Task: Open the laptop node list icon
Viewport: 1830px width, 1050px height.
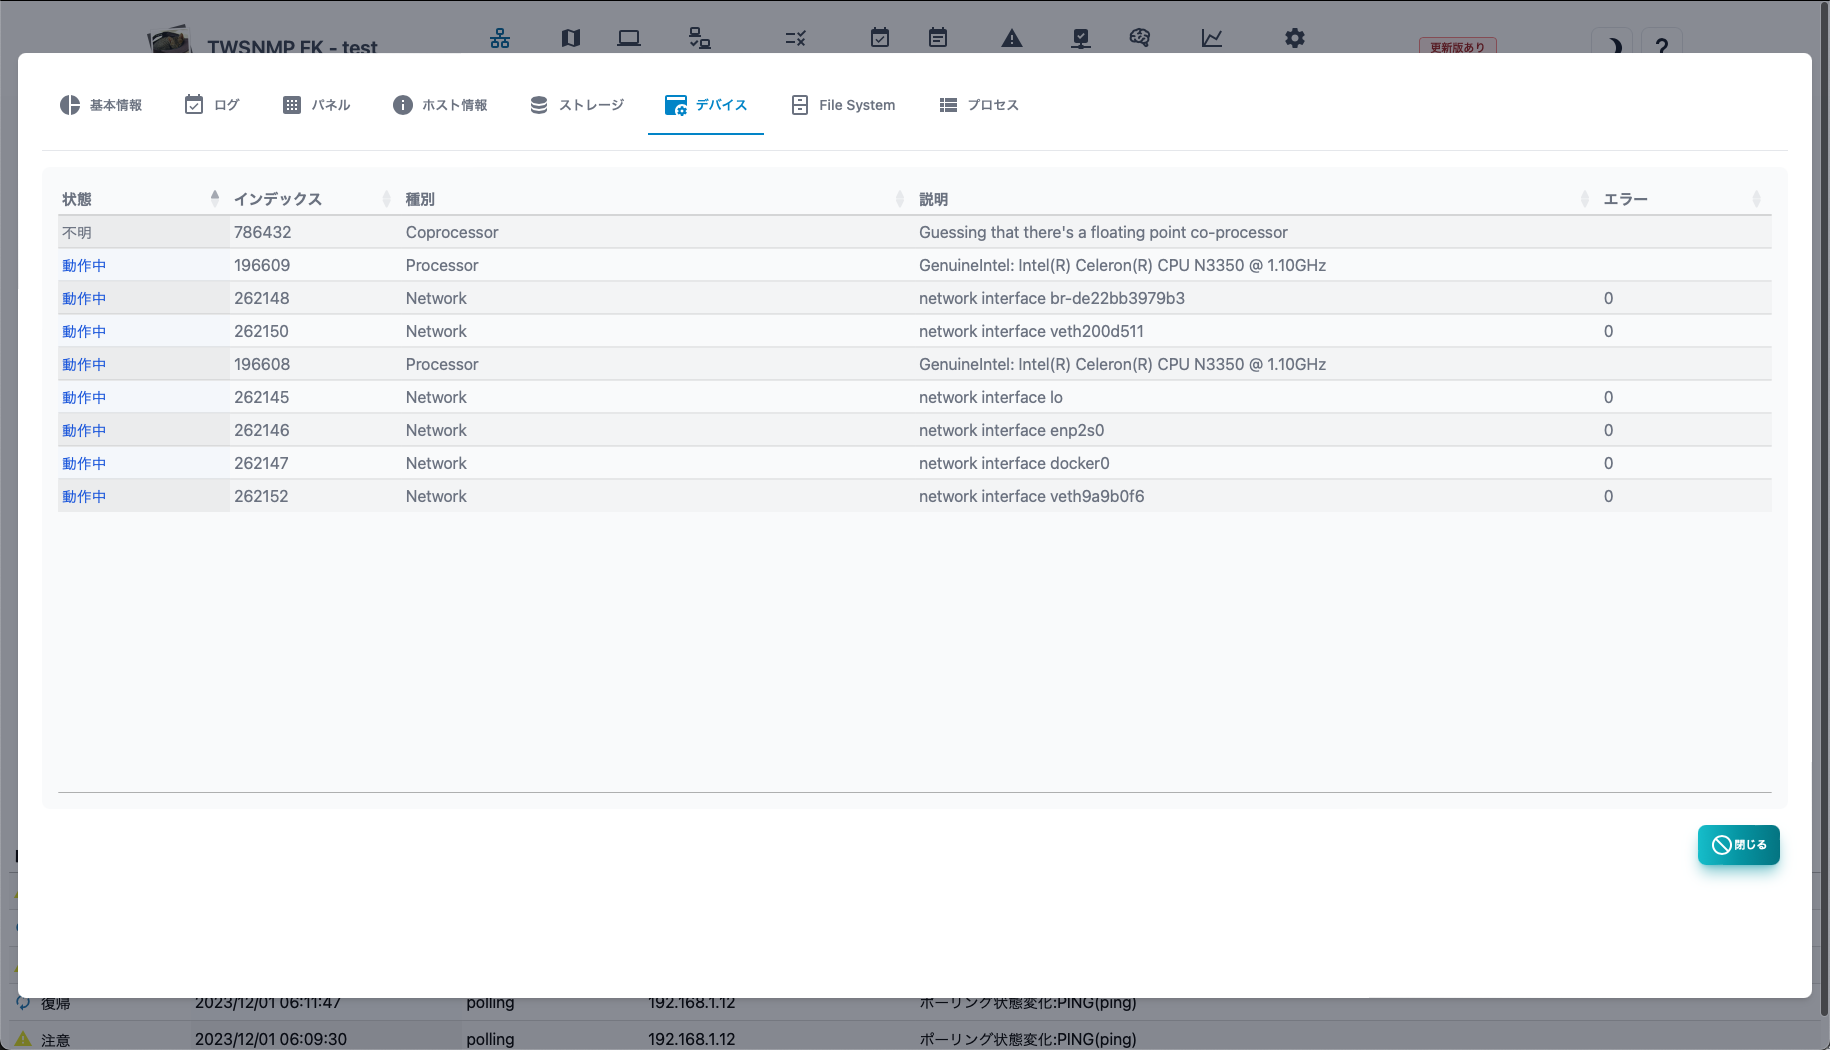Action: (629, 38)
